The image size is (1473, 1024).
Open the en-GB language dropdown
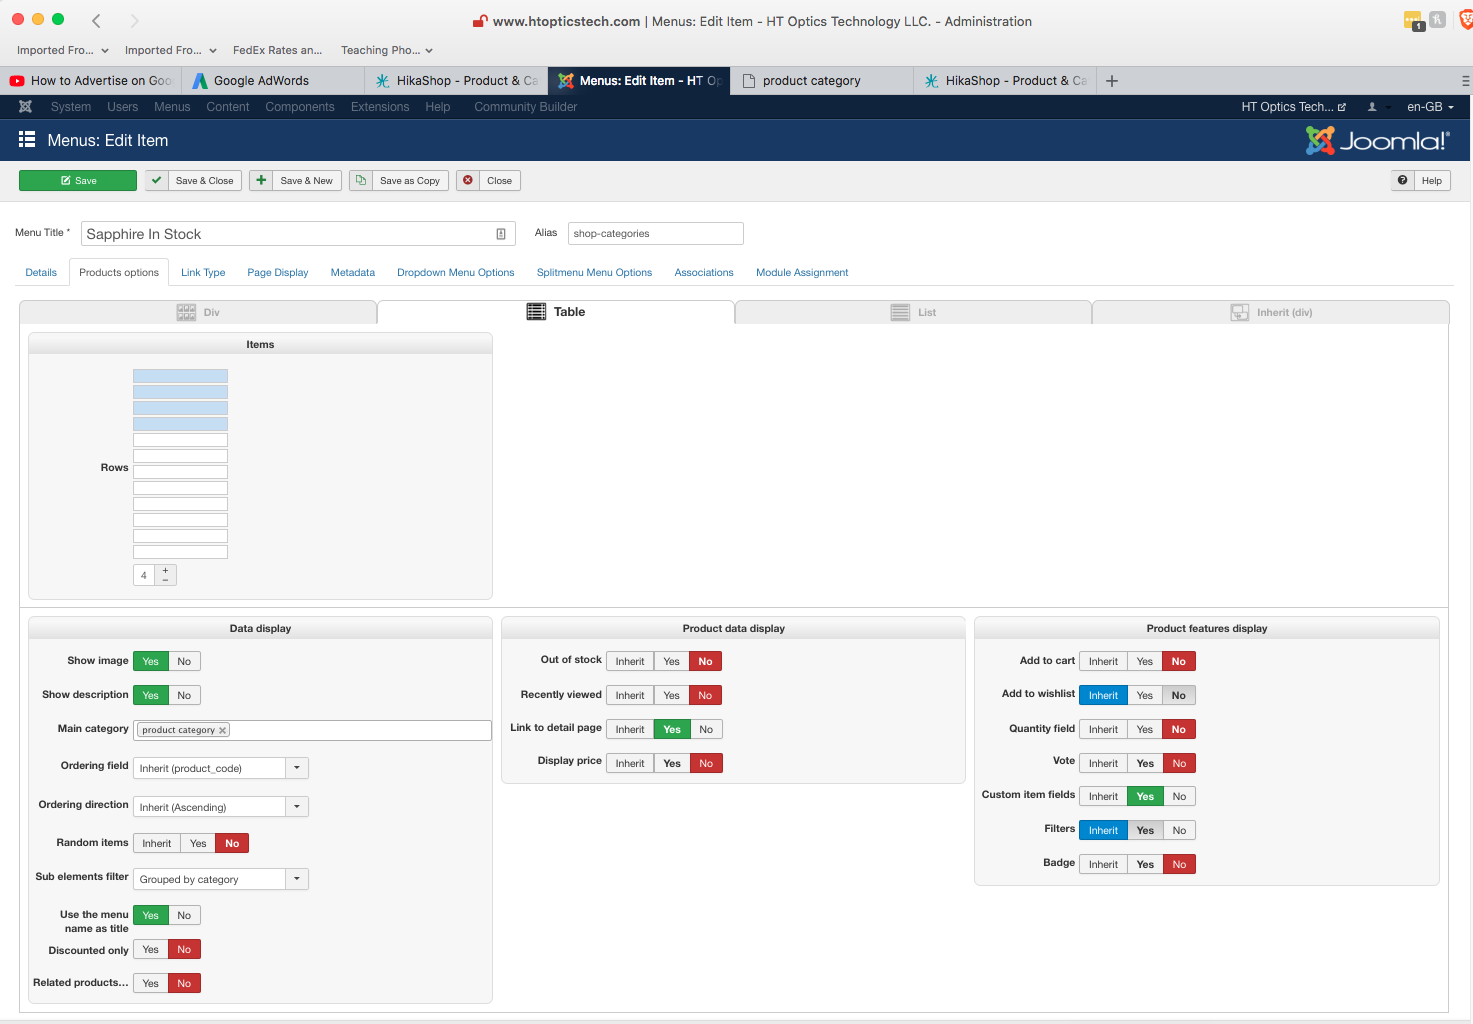(x=1430, y=107)
